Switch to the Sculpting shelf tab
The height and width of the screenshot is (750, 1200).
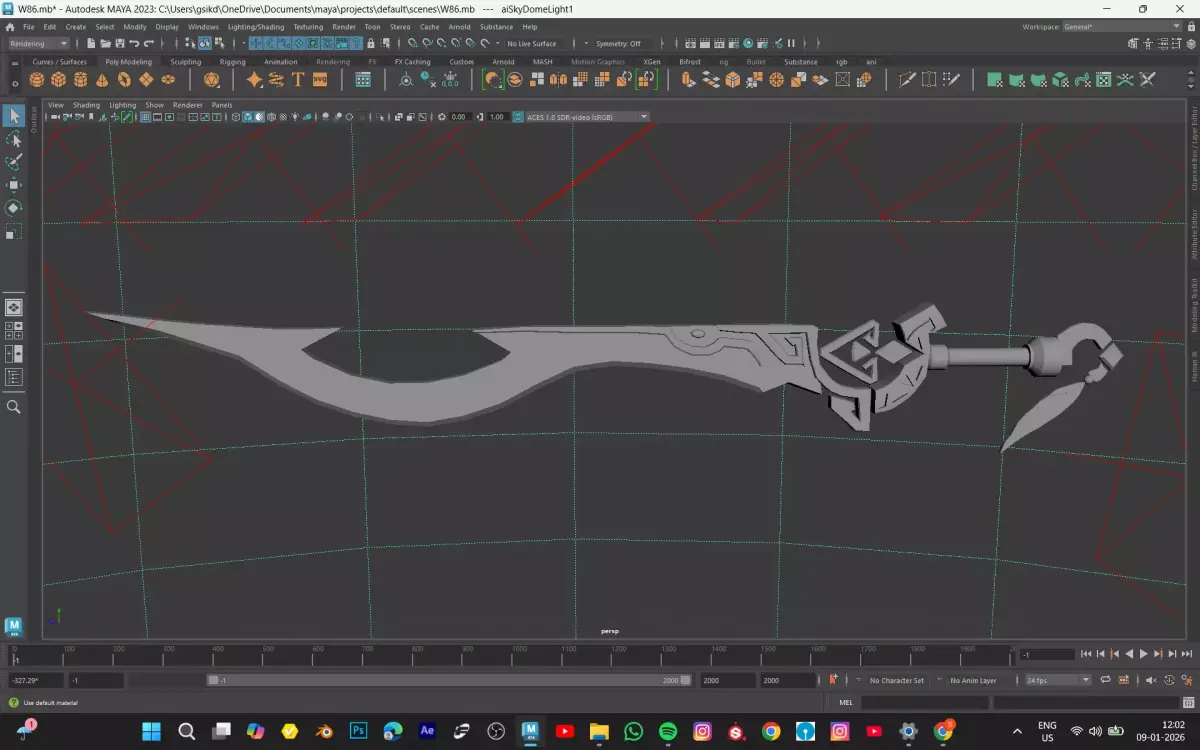[185, 62]
